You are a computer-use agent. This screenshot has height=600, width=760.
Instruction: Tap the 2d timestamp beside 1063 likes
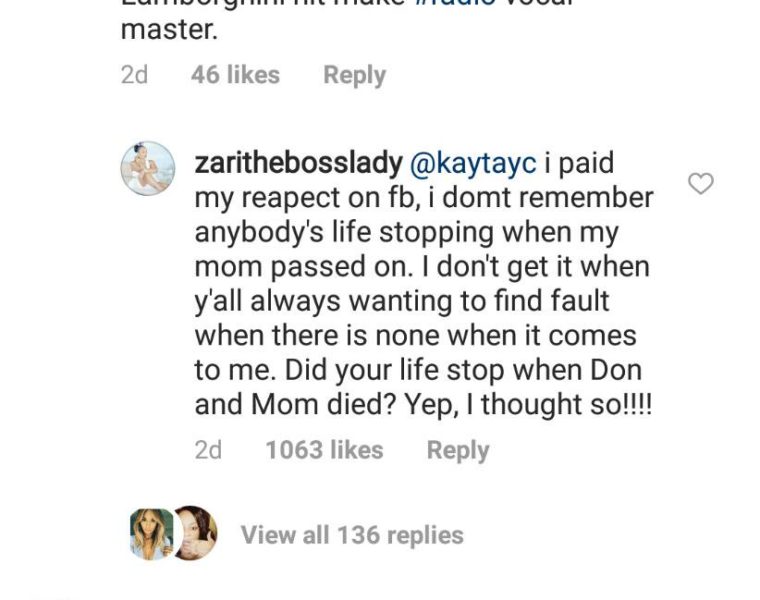(x=208, y=450)
